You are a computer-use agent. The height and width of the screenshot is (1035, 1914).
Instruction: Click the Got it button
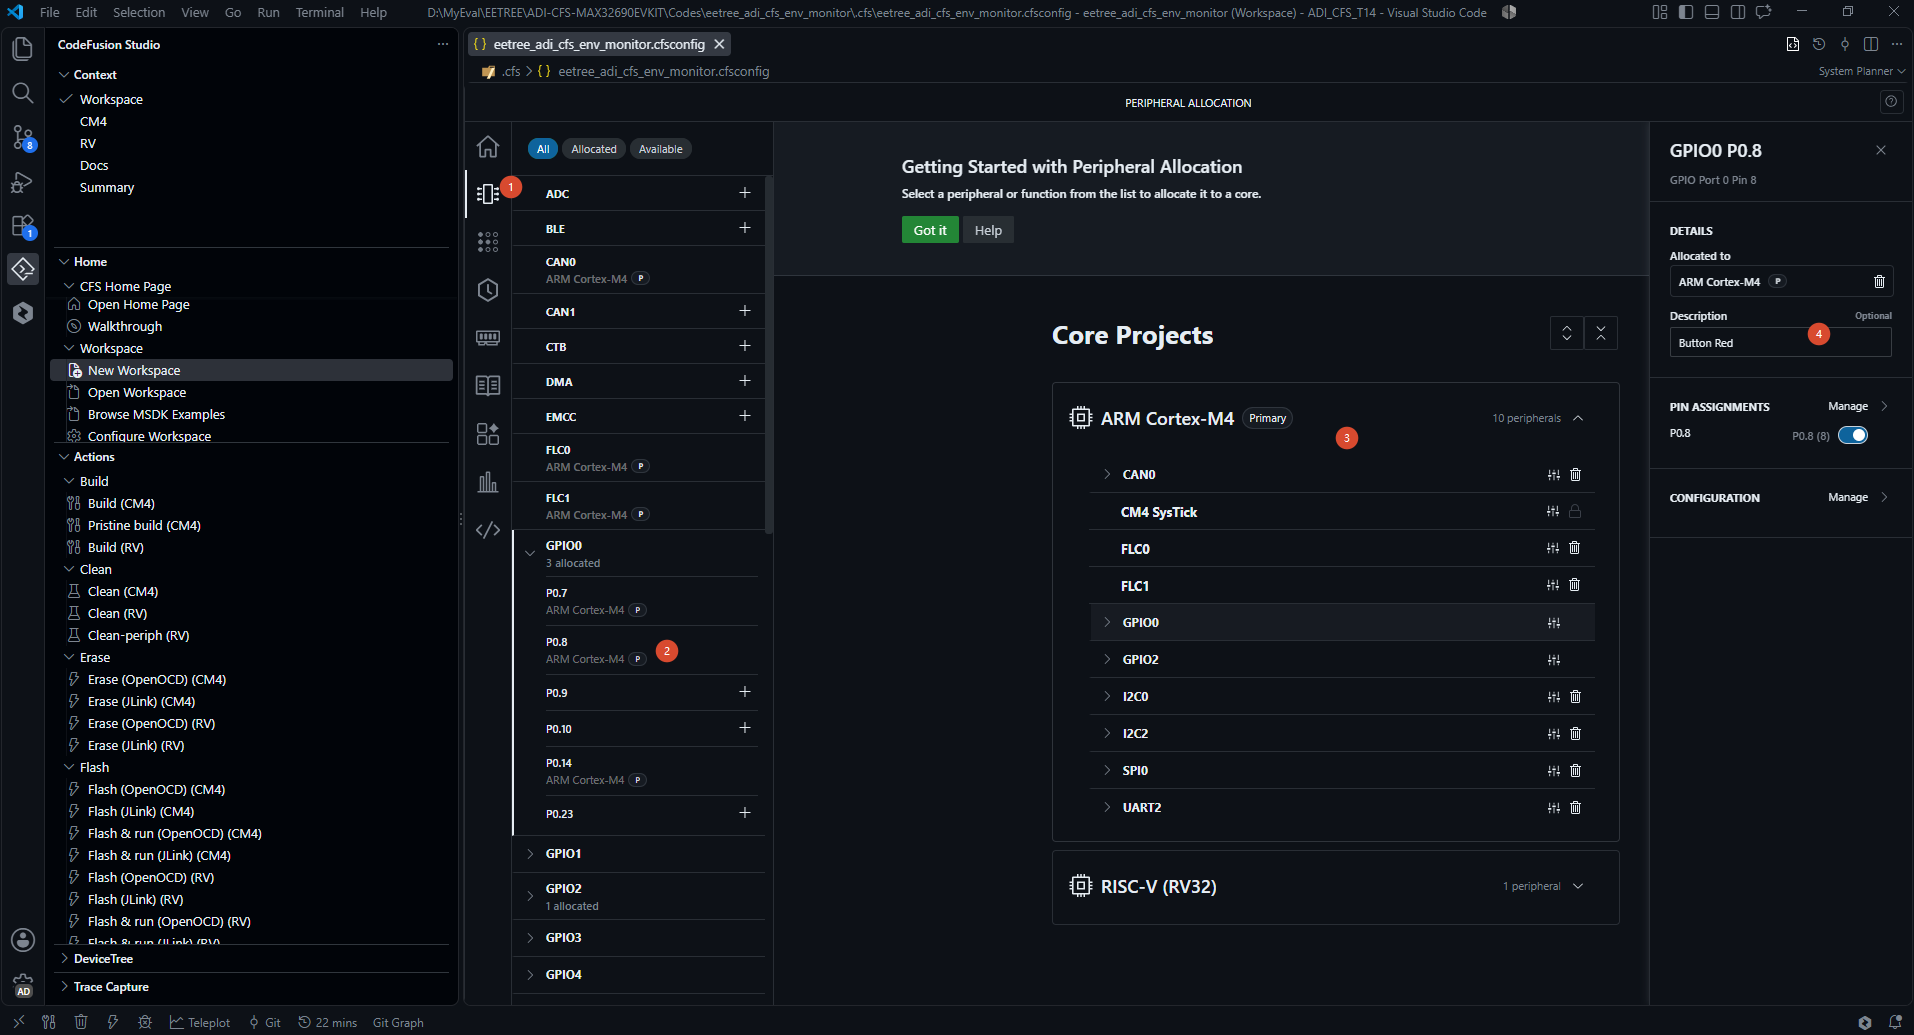tap(930, 230)
